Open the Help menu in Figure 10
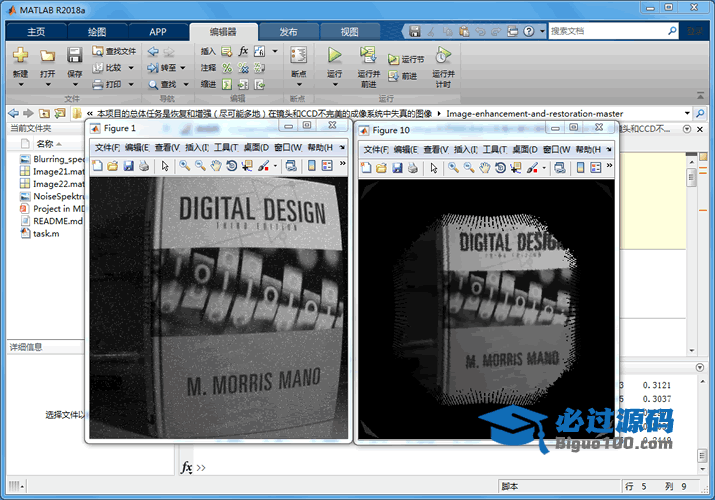This screenshot has height=500, width=715. [x=588, y=149]
